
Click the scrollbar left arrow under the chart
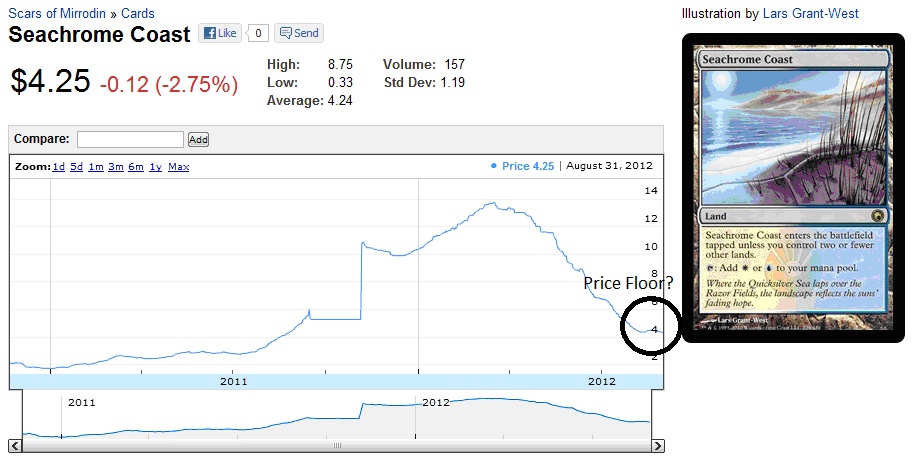click(15, 446)
